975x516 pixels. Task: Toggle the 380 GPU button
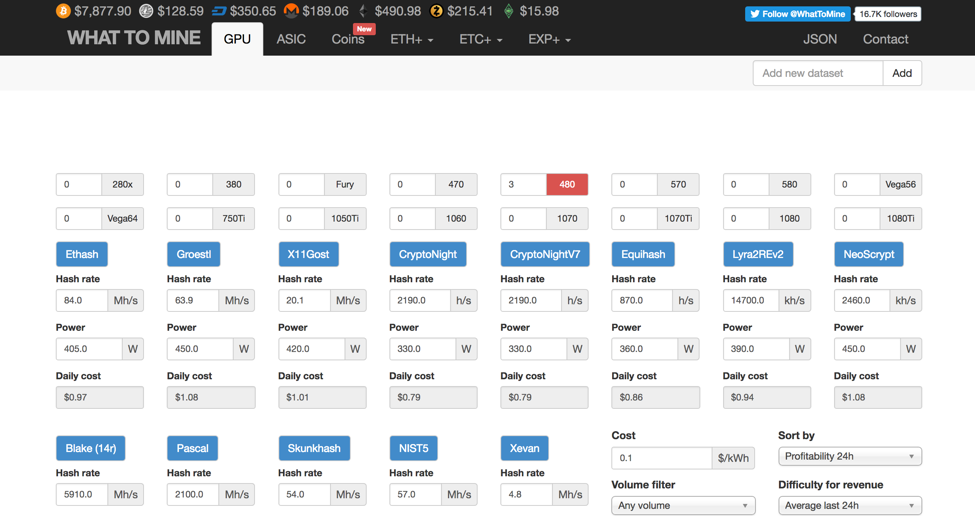(233, 185)
